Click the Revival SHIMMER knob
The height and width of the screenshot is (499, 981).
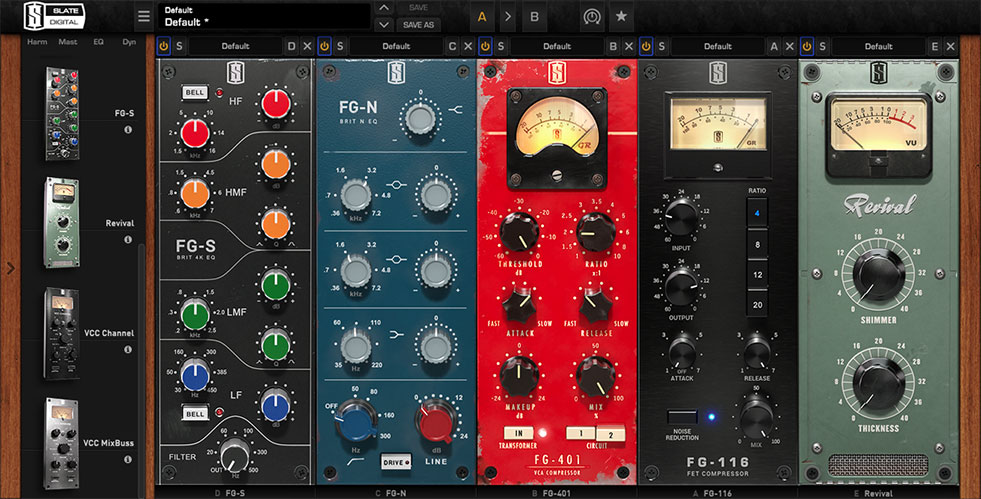pos(878,275)
